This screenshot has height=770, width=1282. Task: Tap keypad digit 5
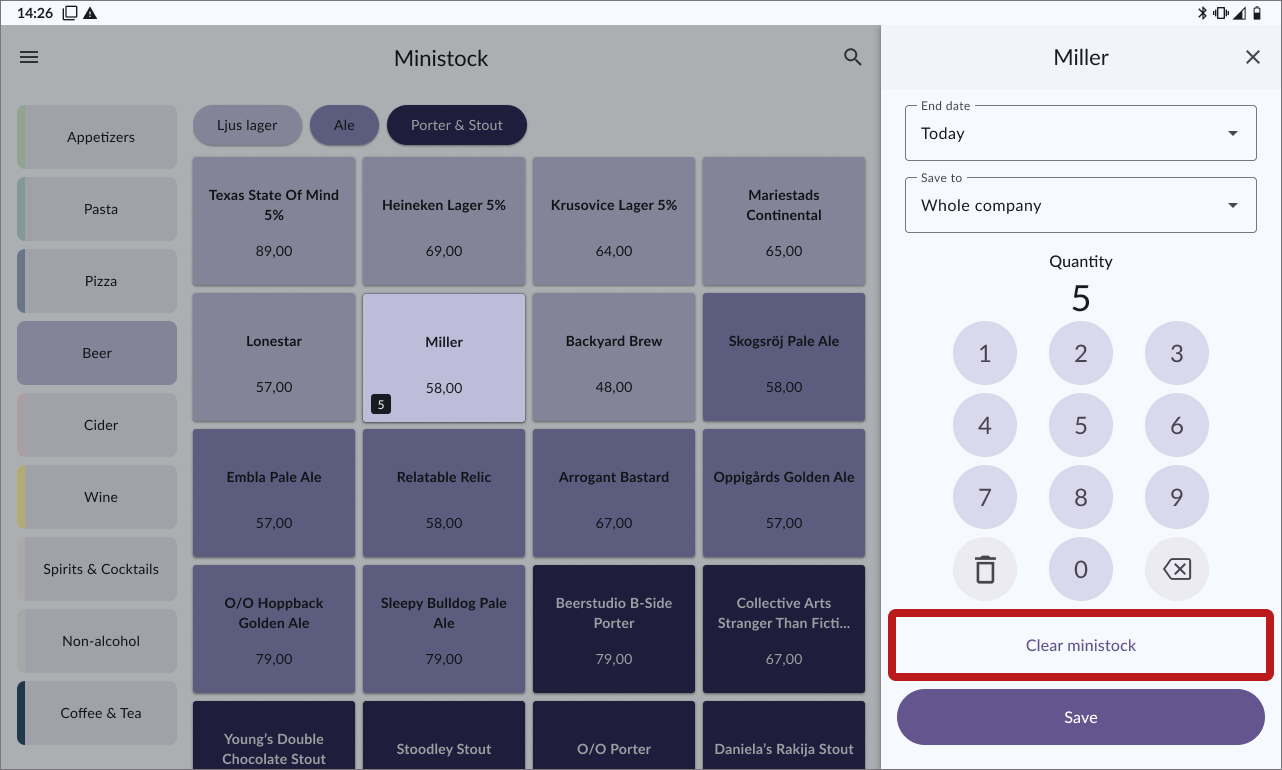coord(1081,425)
